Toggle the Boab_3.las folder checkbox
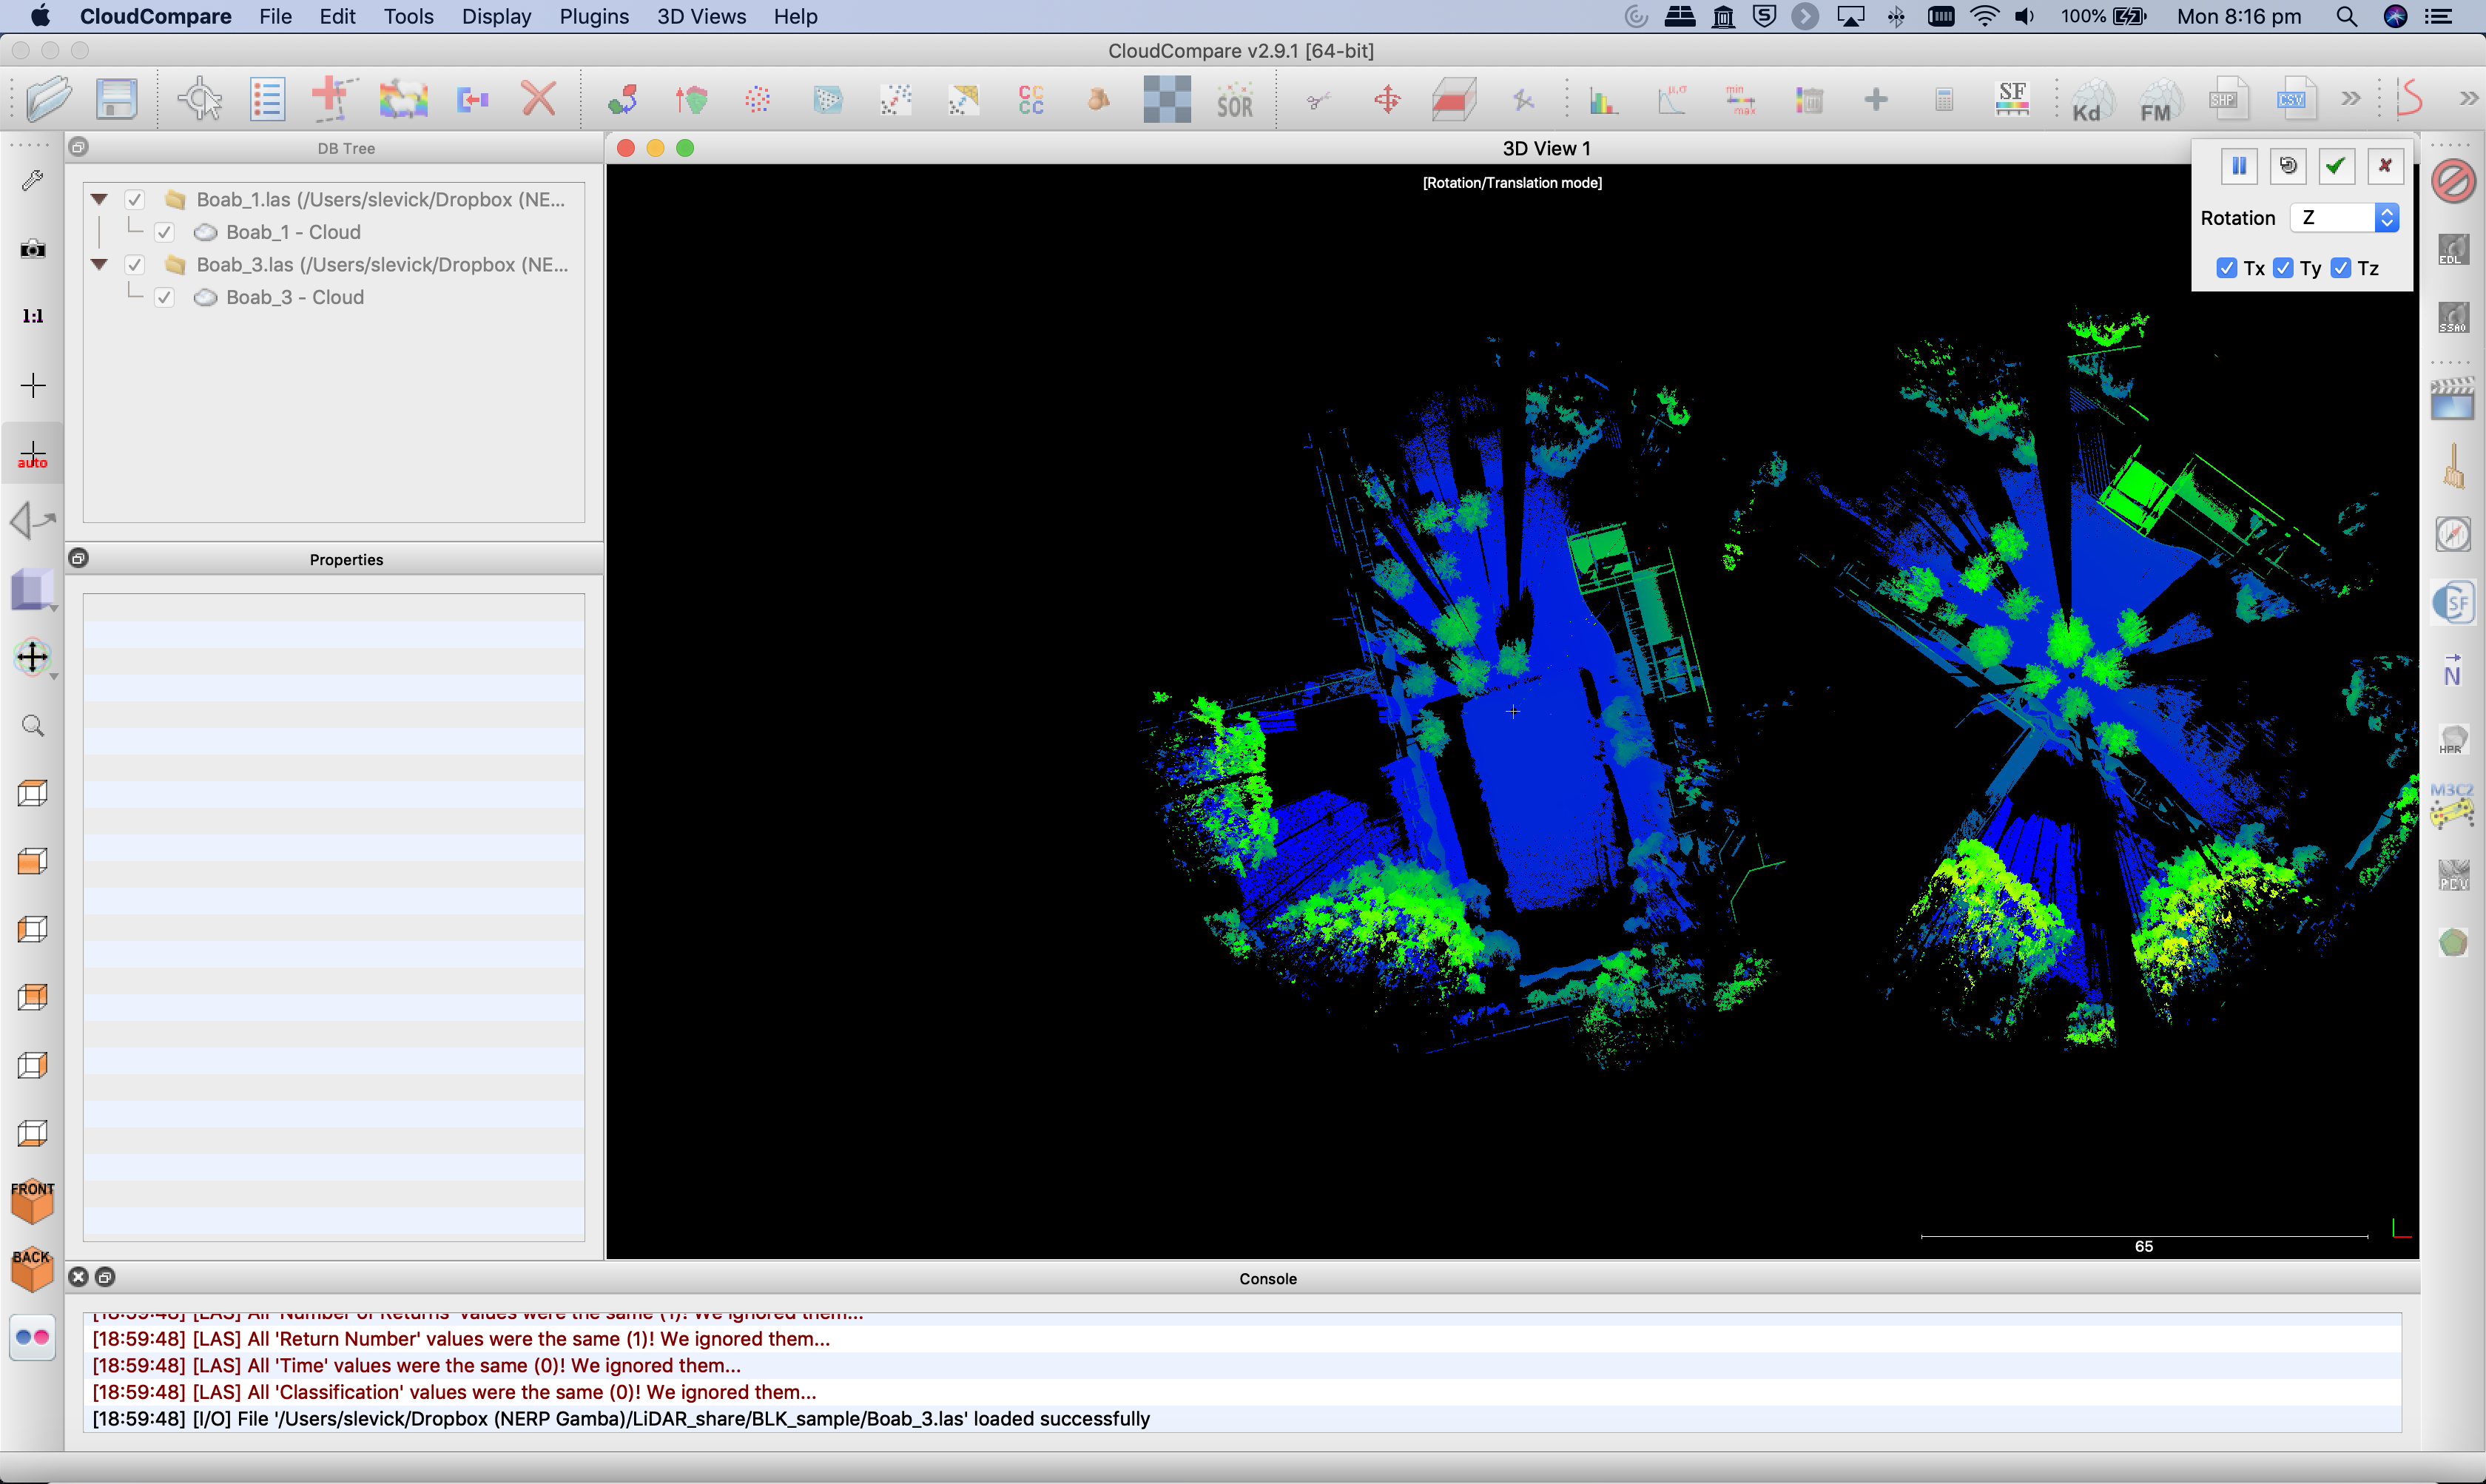Viewport: 2486px width, 1484px height. 135,265
